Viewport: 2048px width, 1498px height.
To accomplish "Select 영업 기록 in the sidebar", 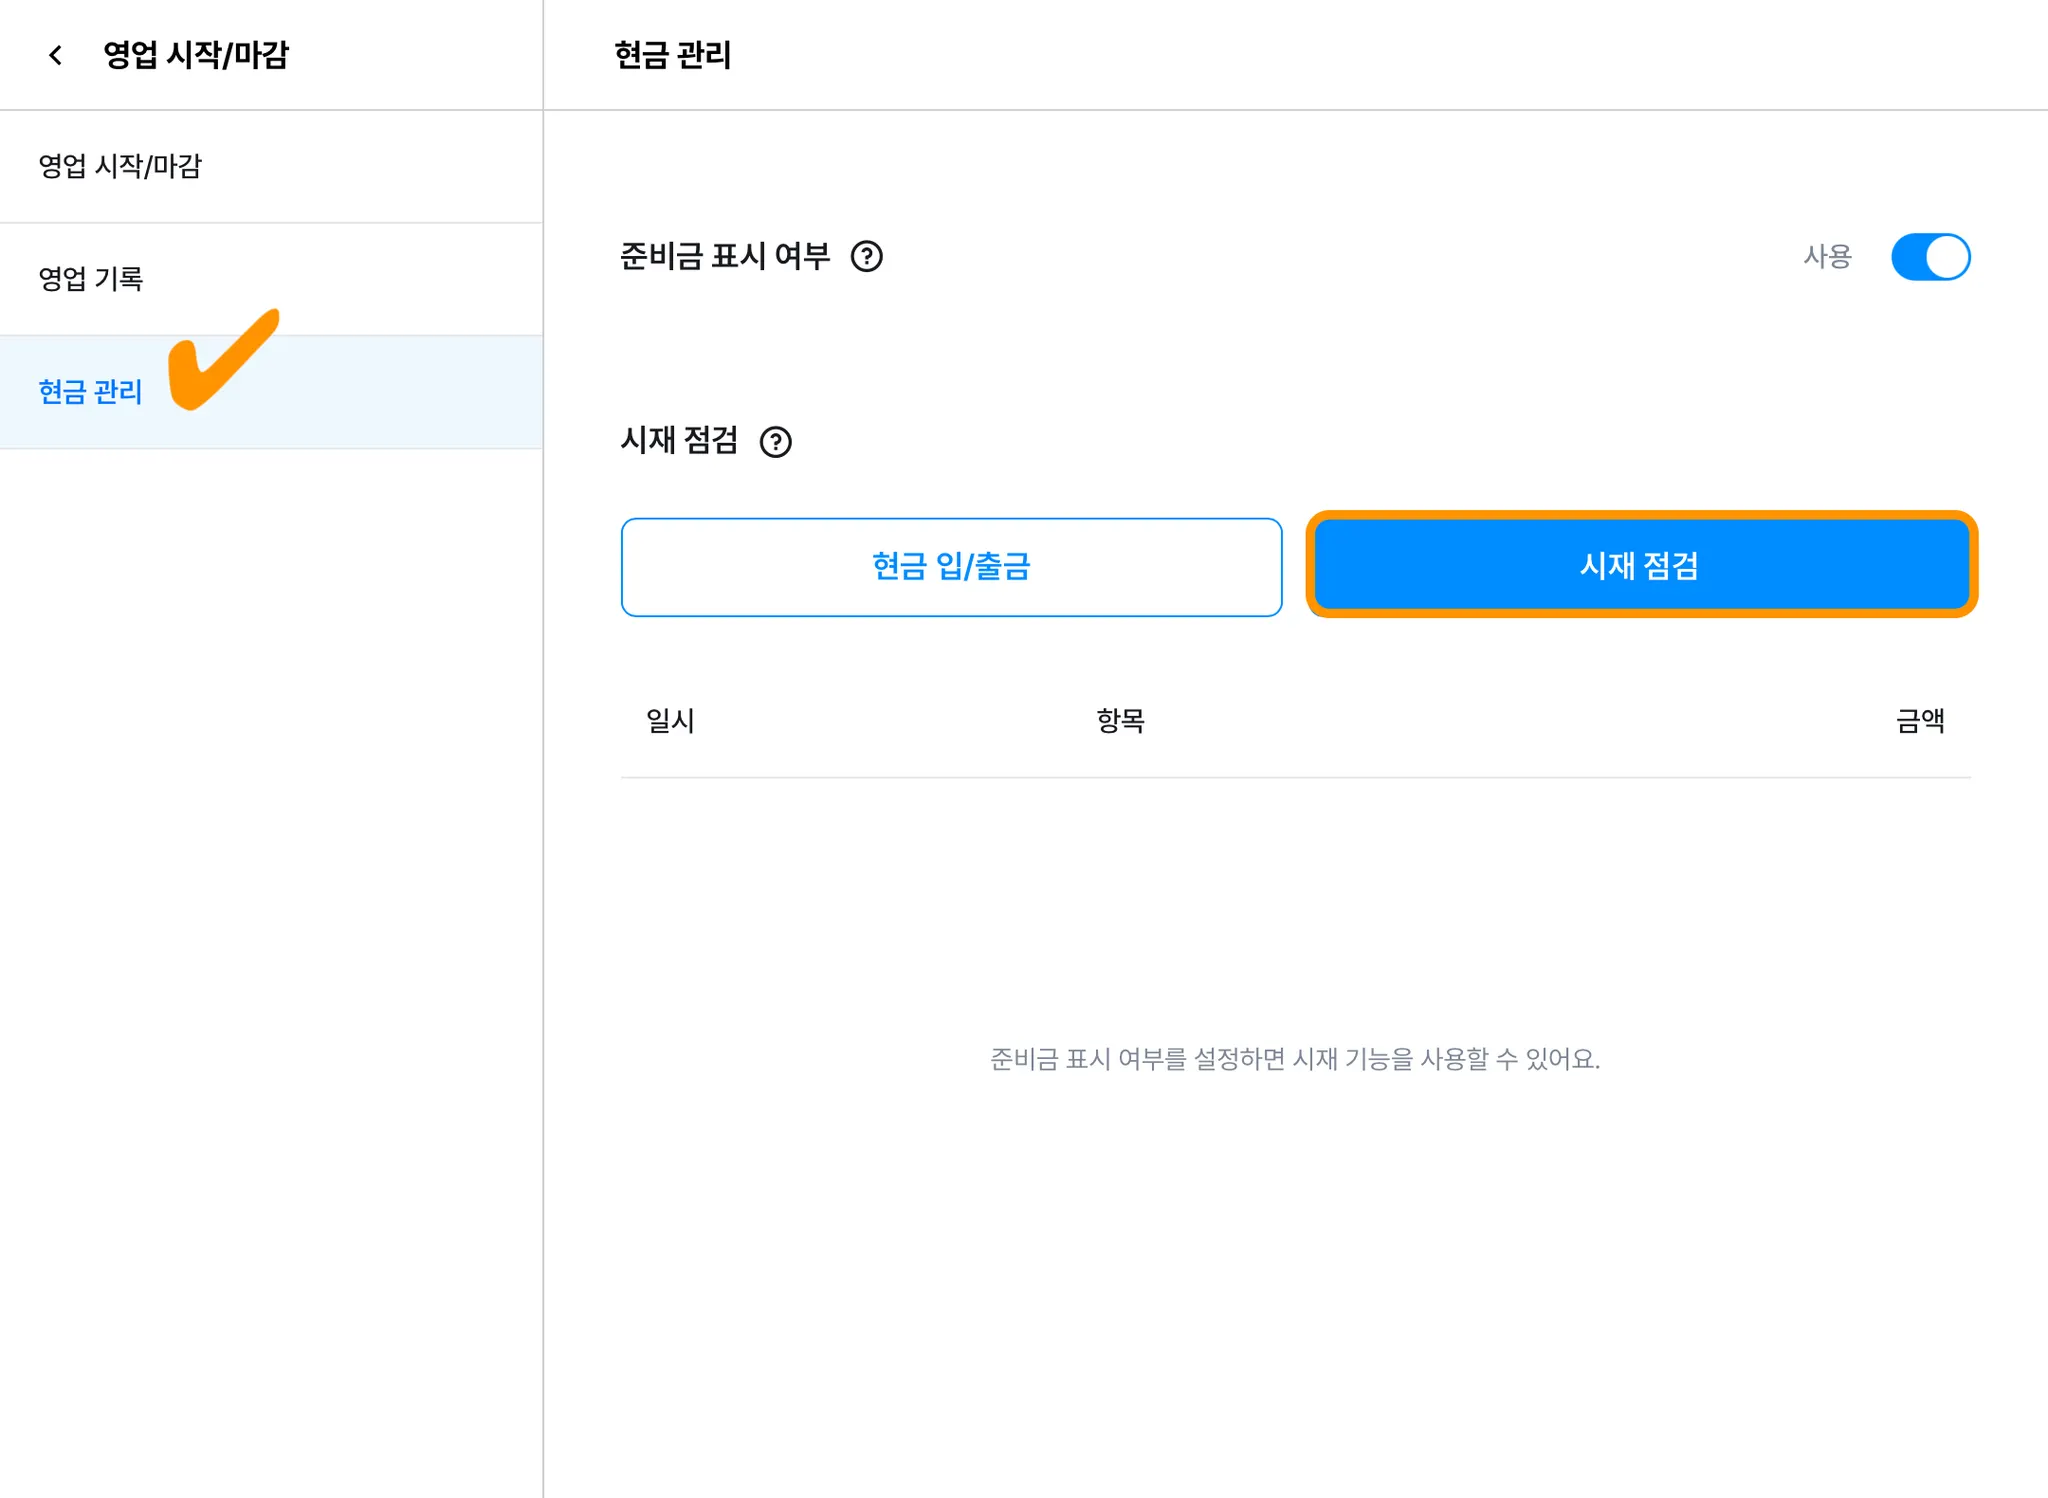I will pyautogui.click(x=91, y=279).
